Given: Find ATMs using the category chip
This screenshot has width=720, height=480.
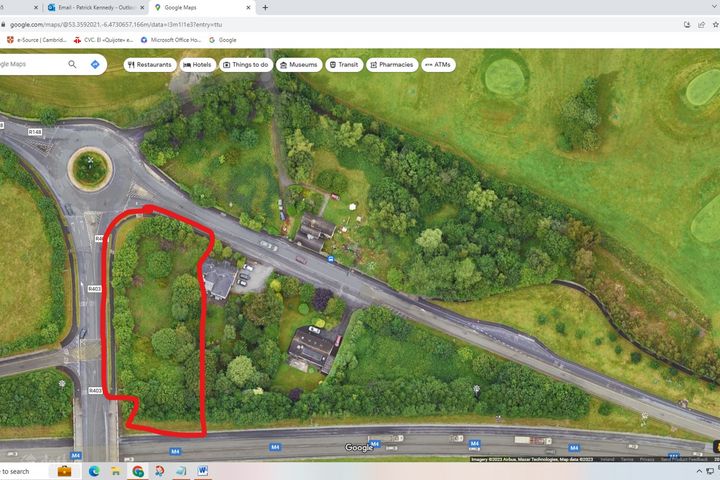Looking at the screenshot, I should [439, 64].
